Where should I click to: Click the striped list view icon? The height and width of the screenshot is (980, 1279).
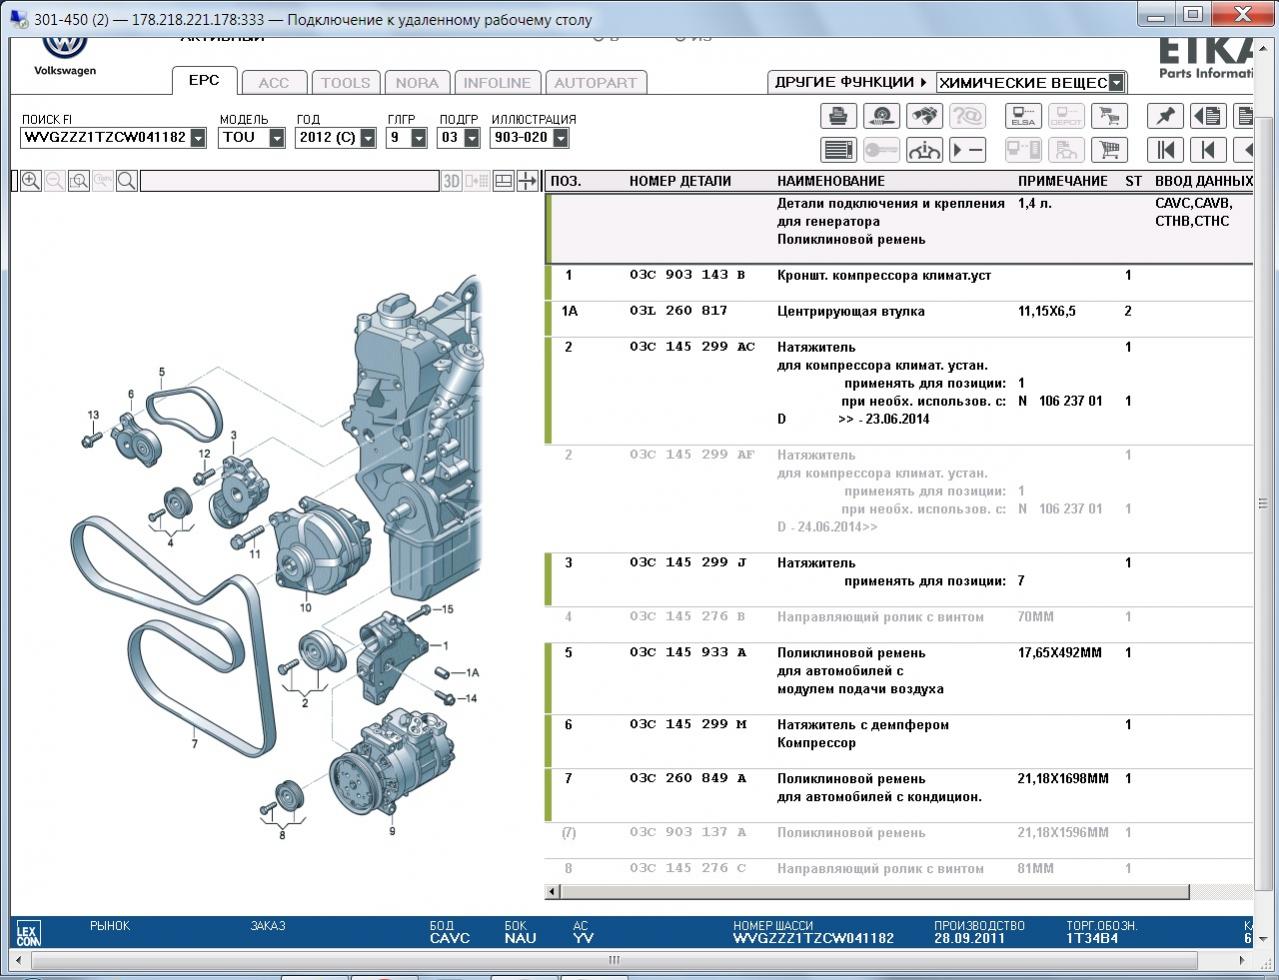839,150
